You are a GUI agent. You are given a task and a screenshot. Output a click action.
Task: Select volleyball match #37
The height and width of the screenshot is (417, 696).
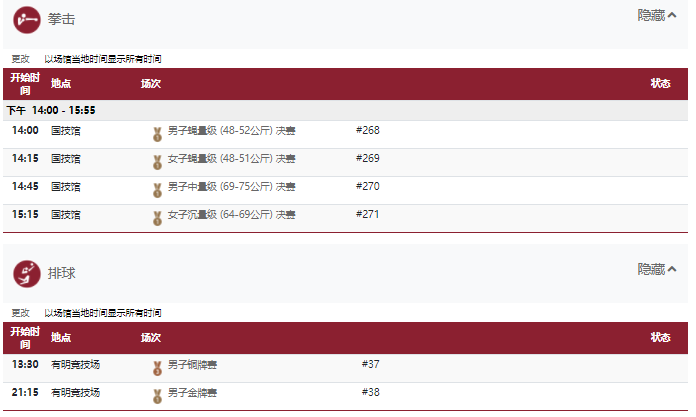pos(371,365)
